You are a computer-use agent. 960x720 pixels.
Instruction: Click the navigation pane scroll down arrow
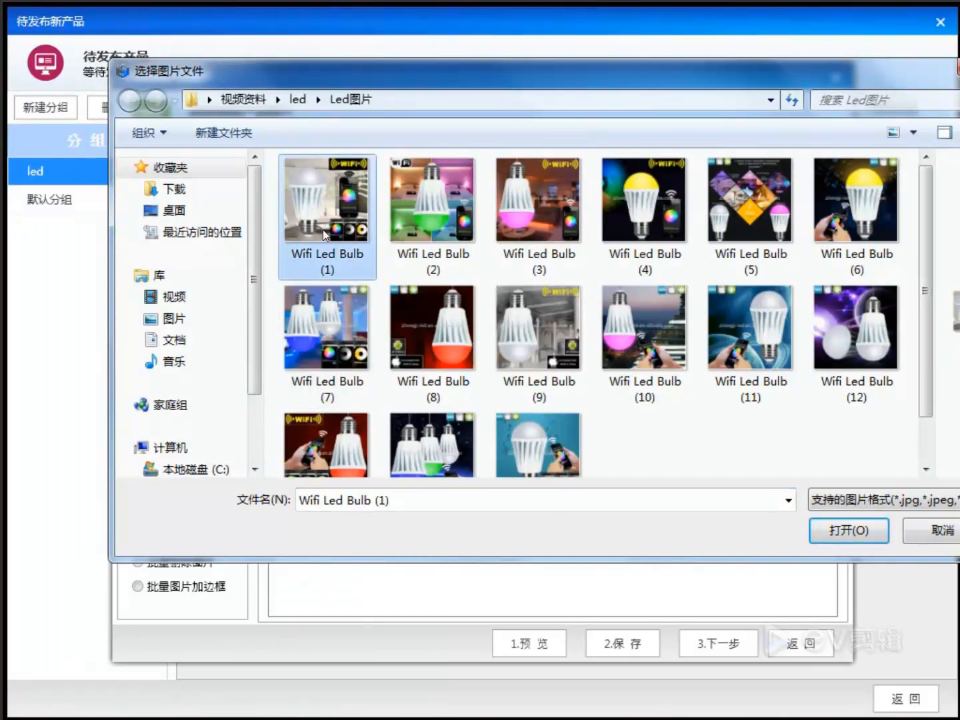click(255, 470)
